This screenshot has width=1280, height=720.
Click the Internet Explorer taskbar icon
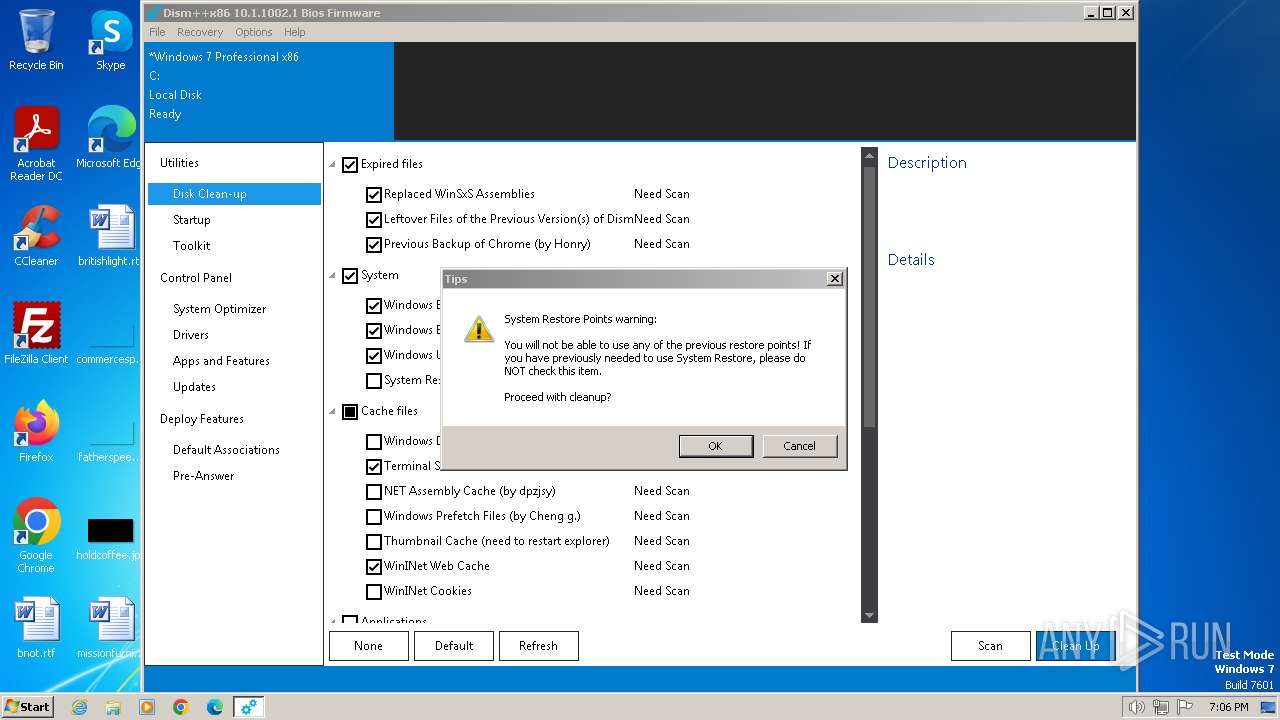coord(79,707)
